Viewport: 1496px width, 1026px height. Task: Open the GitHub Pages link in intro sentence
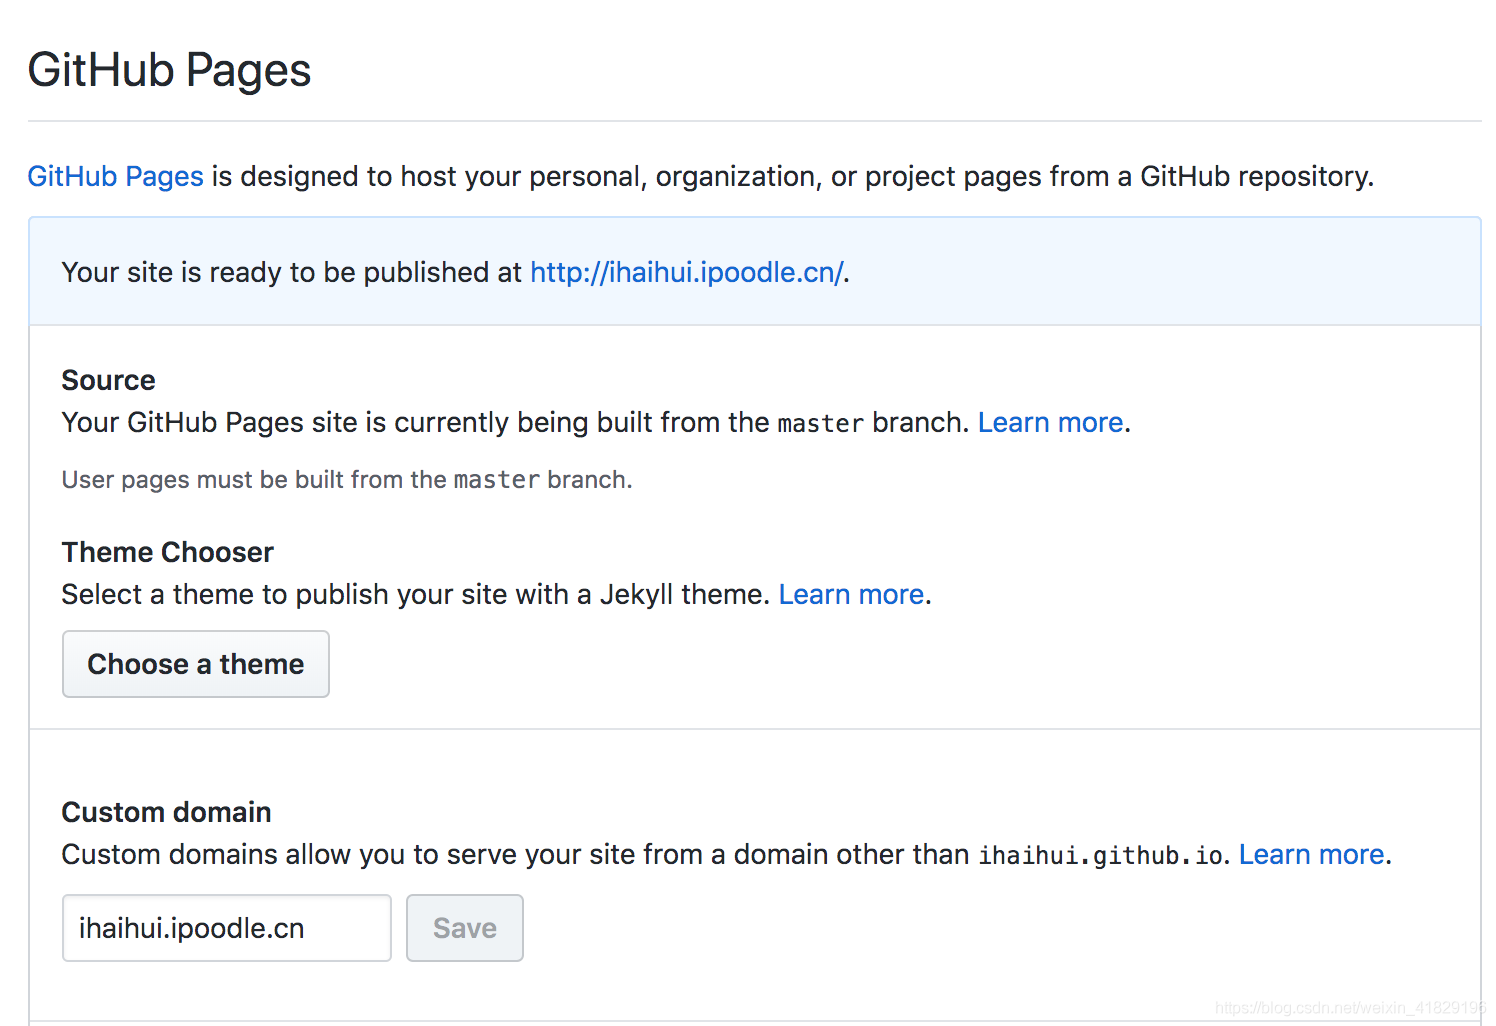(x=115, y=177)
